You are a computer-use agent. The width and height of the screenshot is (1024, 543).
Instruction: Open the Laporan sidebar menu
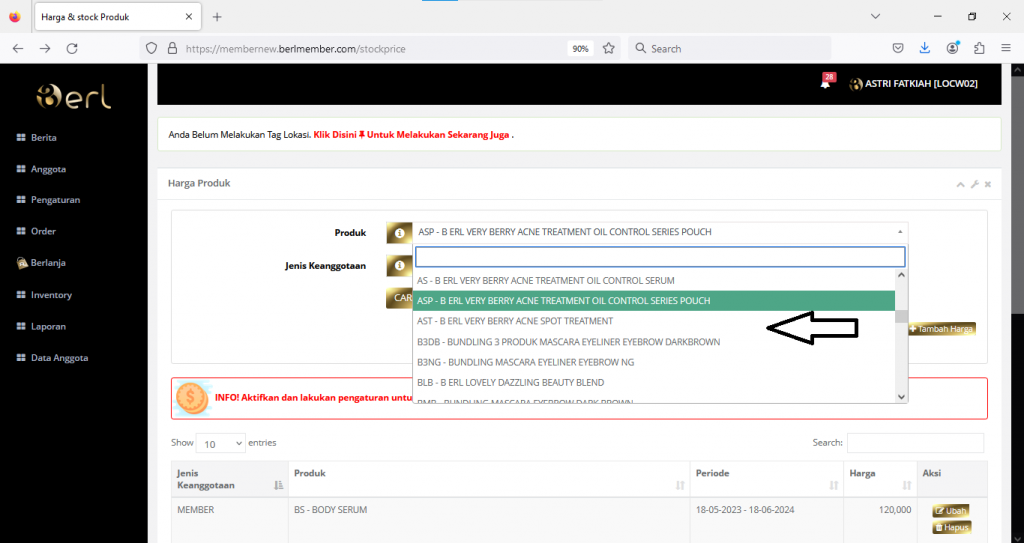49,326
